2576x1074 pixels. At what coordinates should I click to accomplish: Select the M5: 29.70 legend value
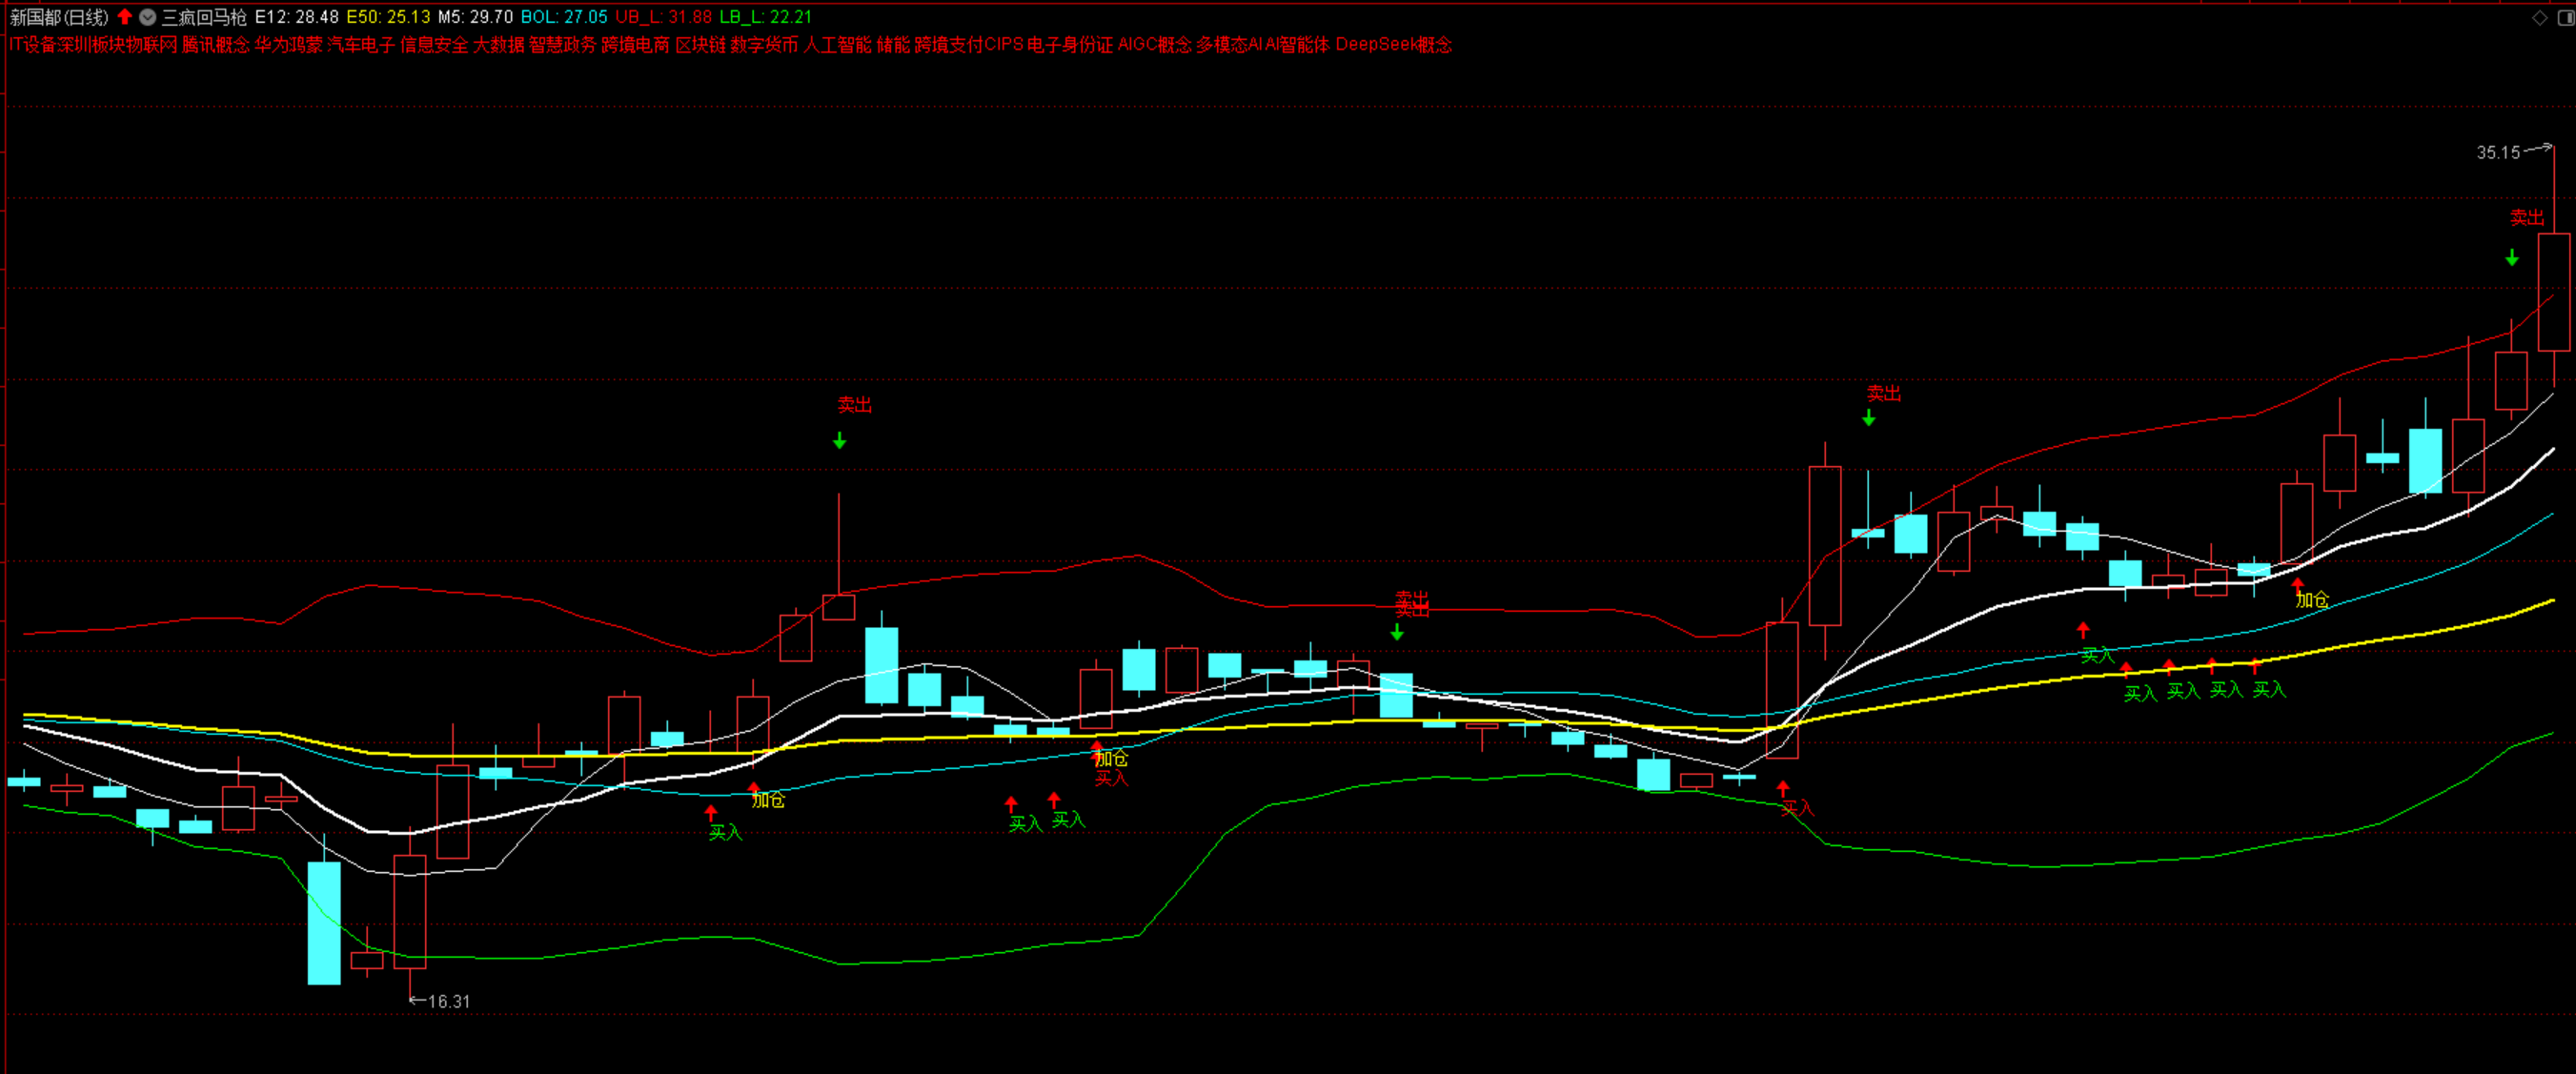(x=475, y=17)
